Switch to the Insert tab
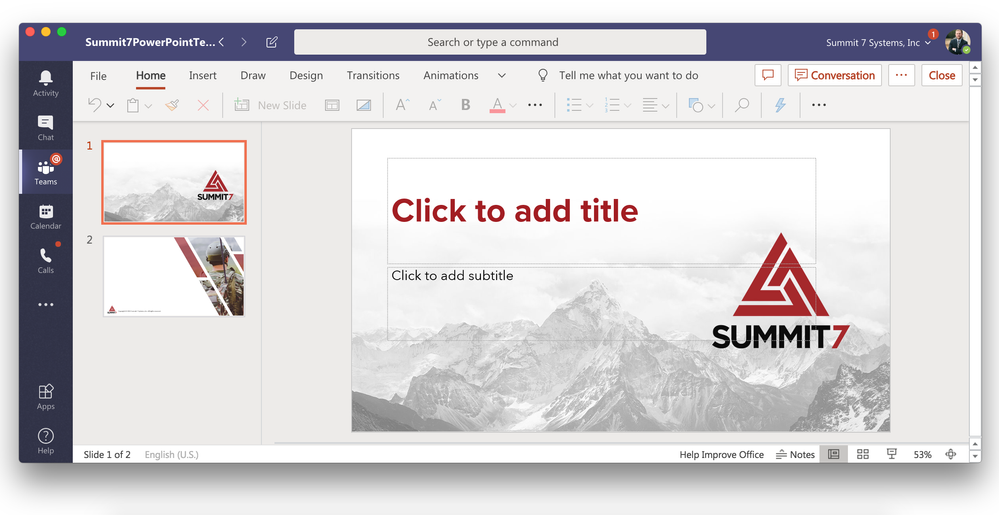 203,75
